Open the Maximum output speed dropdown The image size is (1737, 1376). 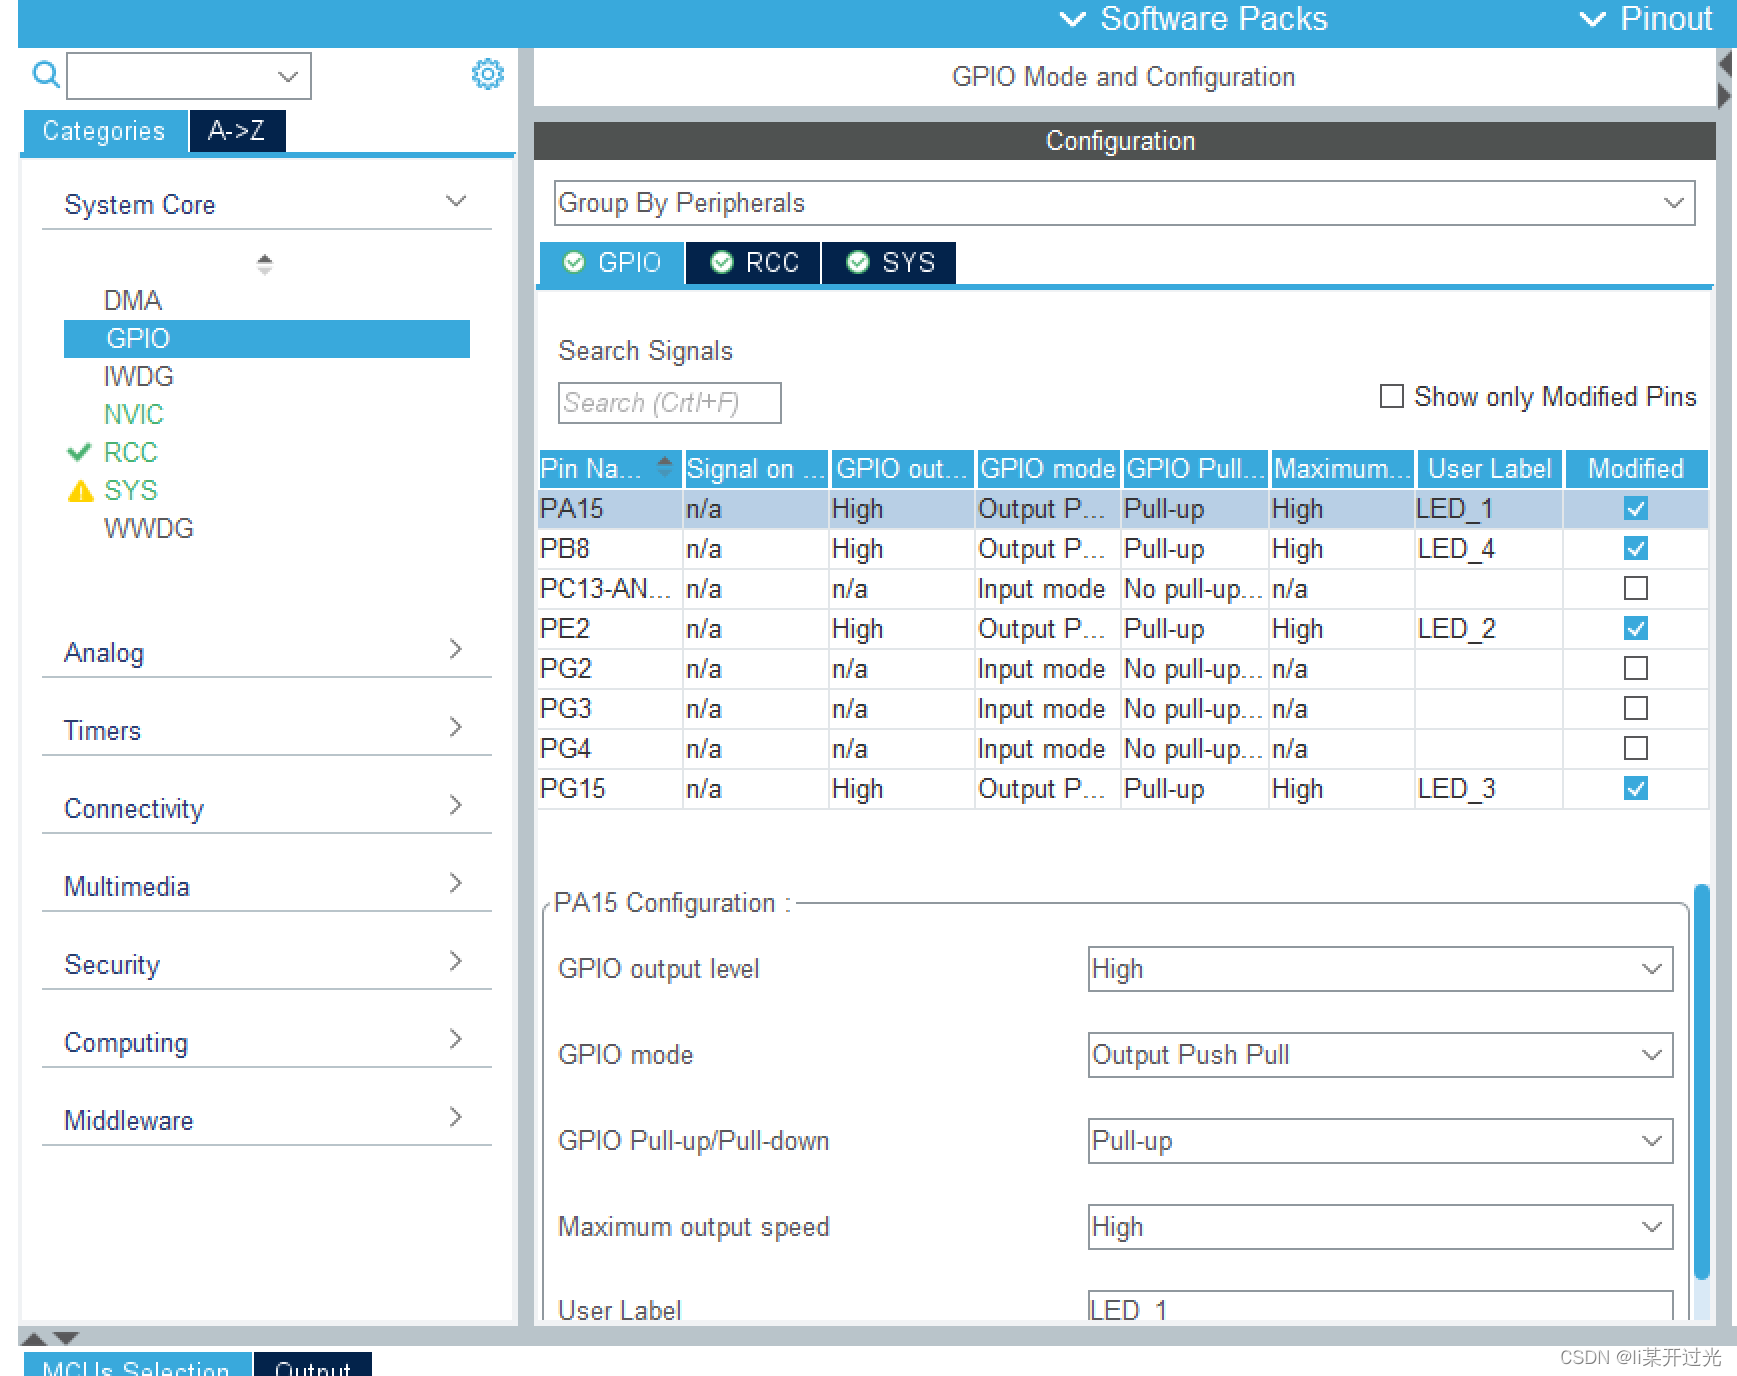pyautogui.click(x=1380, y=1227)
